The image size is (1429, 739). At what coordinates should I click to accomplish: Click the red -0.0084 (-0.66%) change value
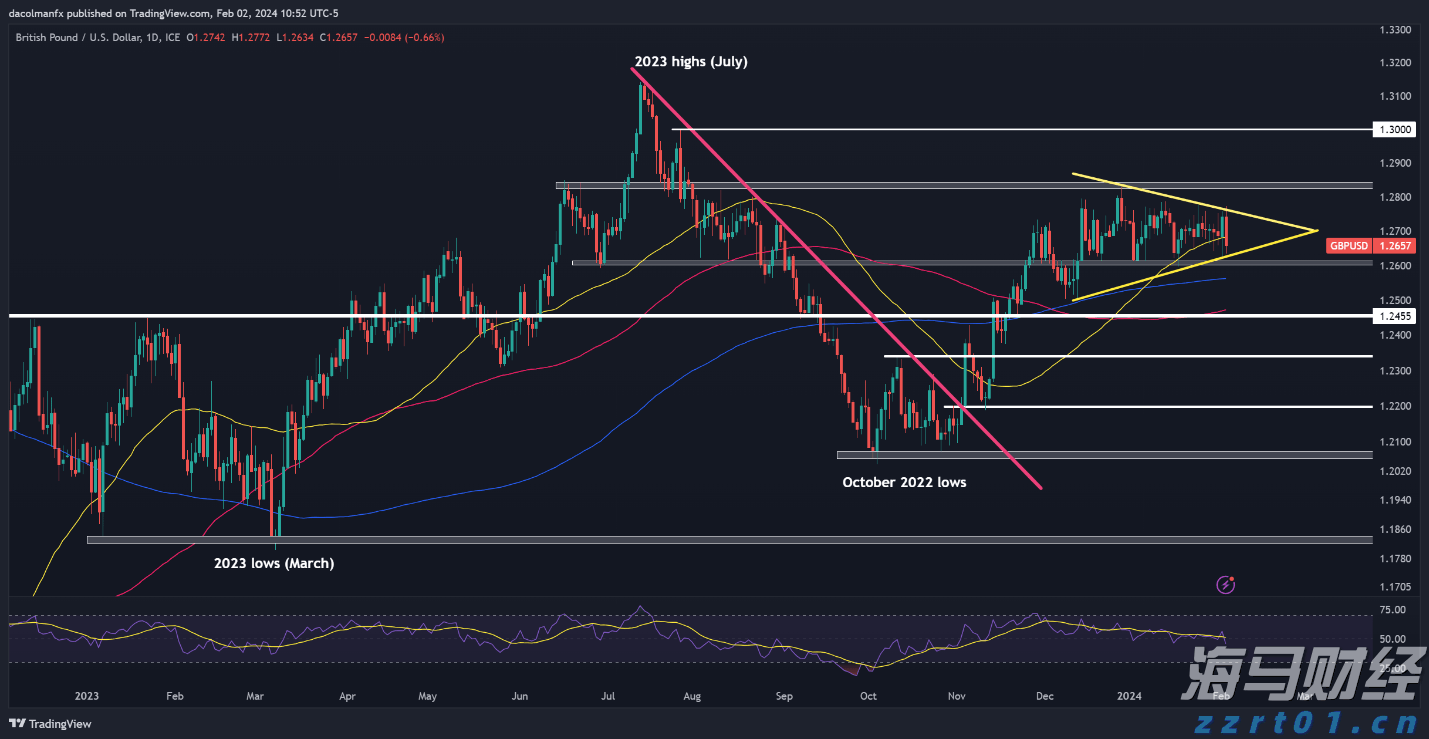403,37
